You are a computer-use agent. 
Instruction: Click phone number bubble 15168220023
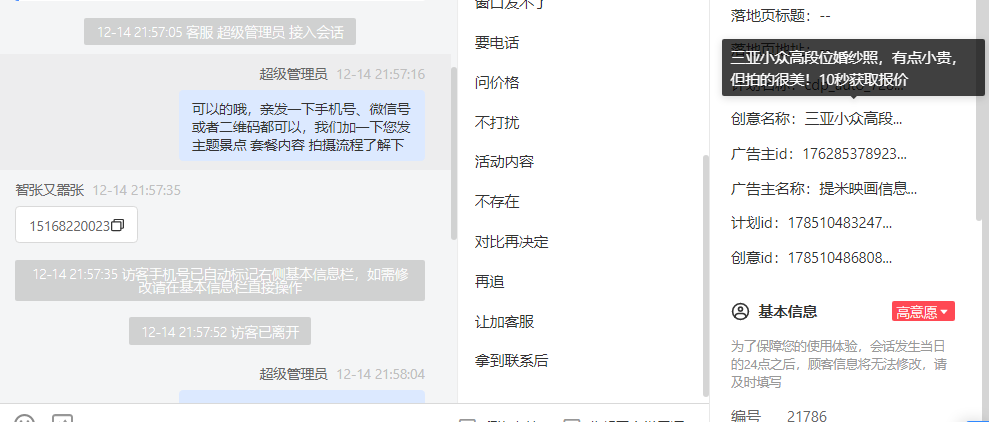point(76,225)
